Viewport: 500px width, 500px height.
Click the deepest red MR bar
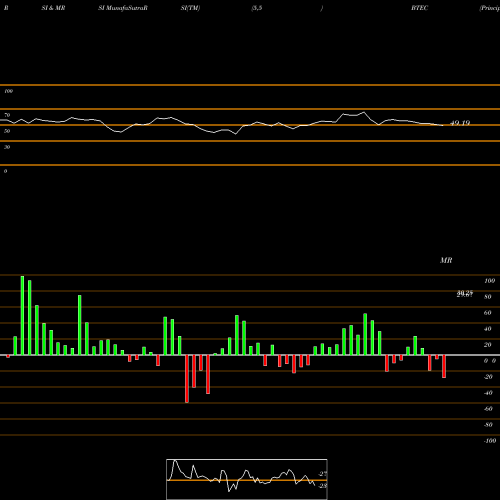tap(187, 379)
